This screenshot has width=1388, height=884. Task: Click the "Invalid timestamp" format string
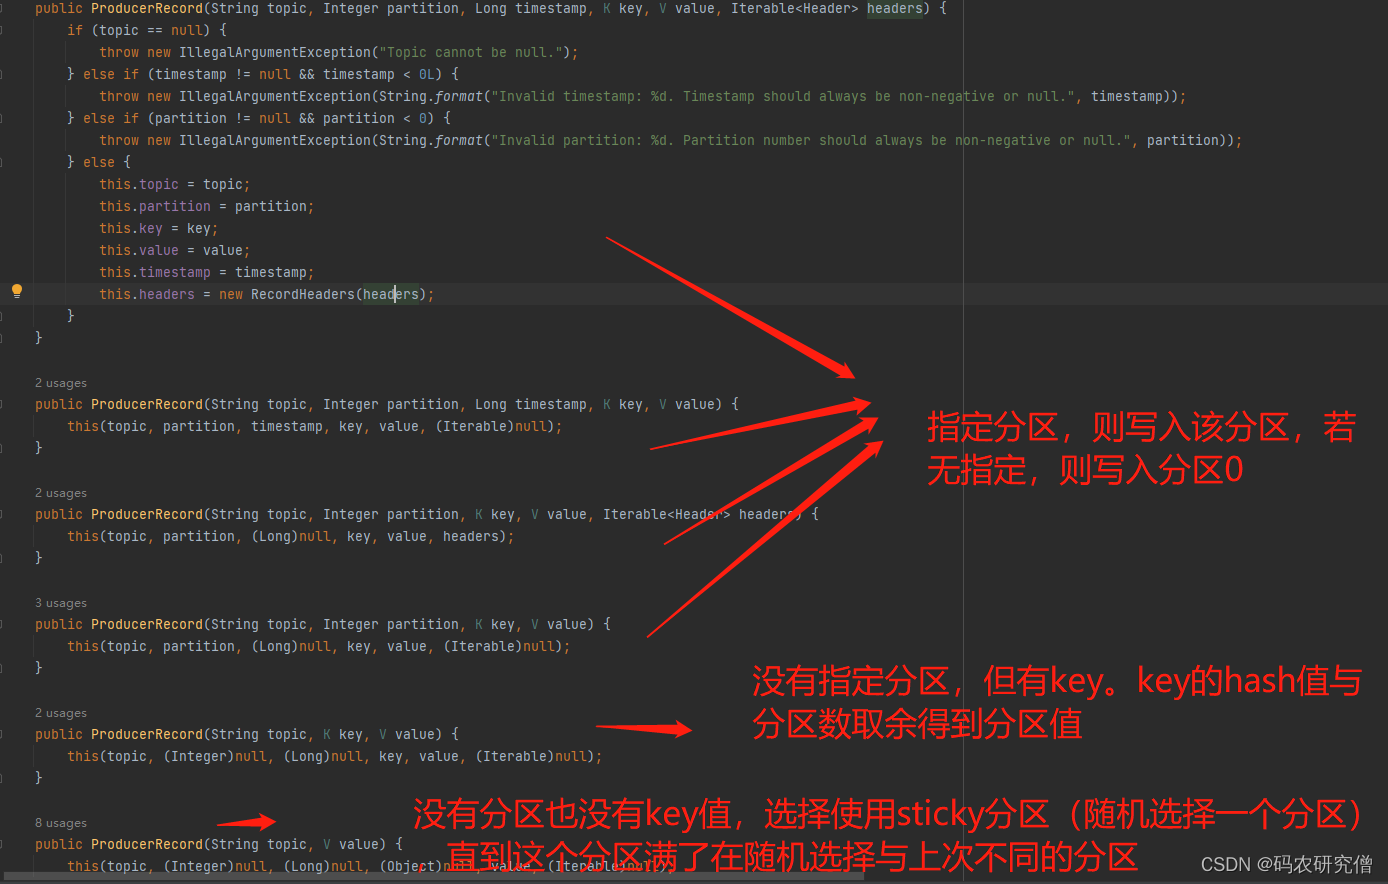pyautogui.click(x=785, y=96)
